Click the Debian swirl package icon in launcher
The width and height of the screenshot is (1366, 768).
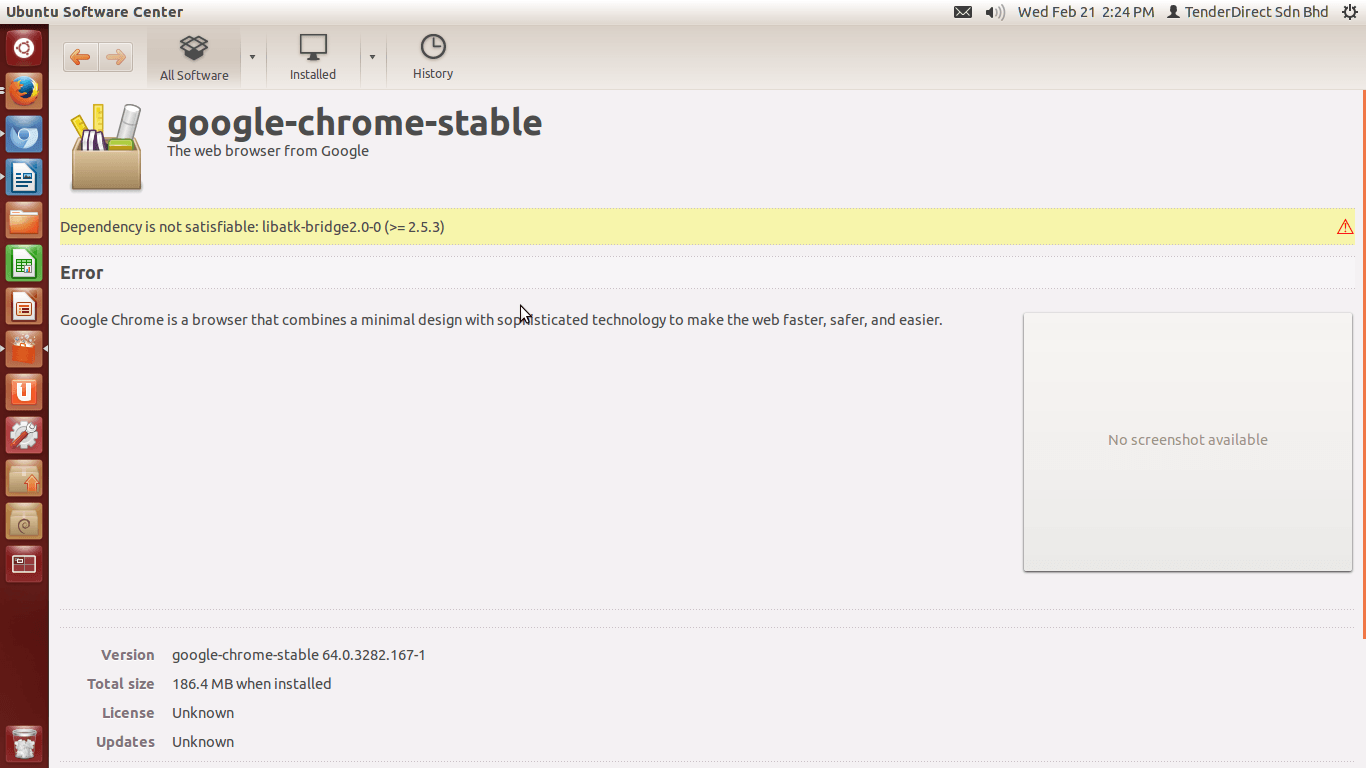pos(24,521)
